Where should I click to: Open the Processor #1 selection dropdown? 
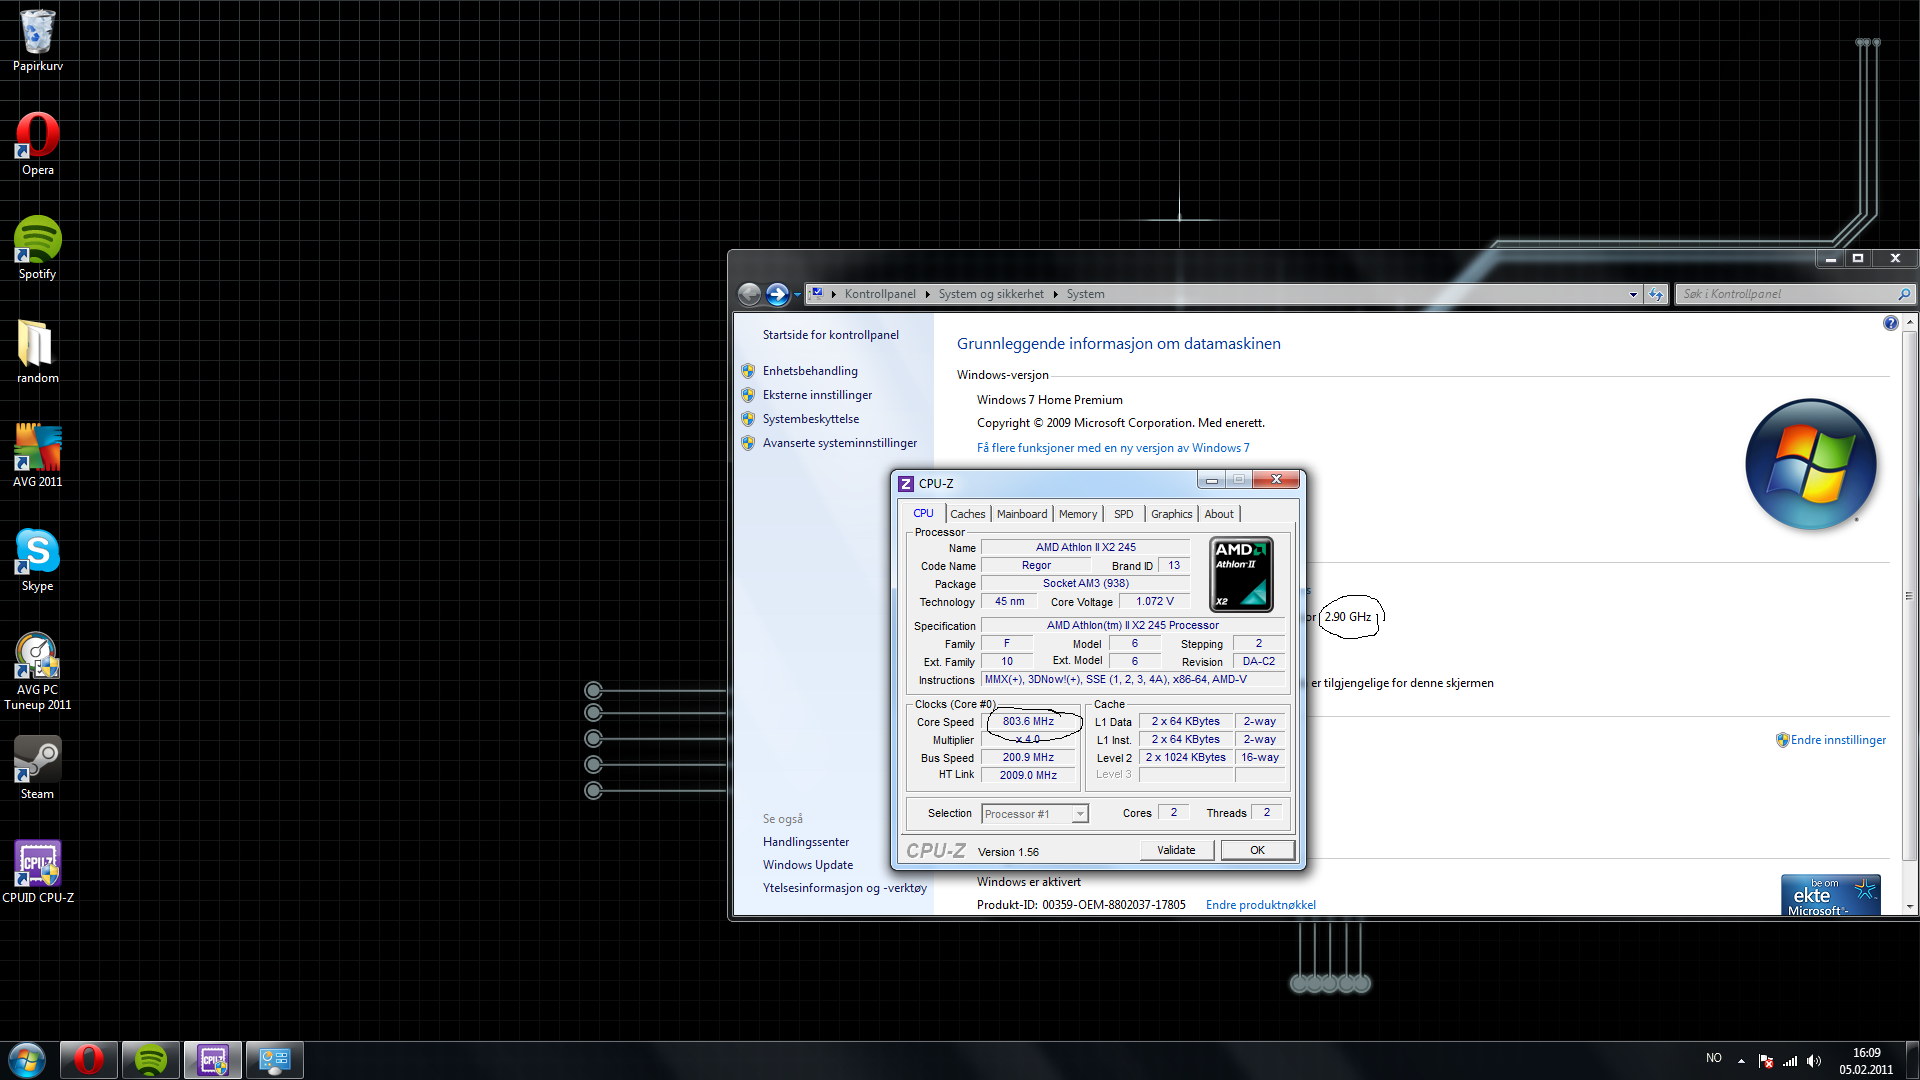(x=1080, y=814)
